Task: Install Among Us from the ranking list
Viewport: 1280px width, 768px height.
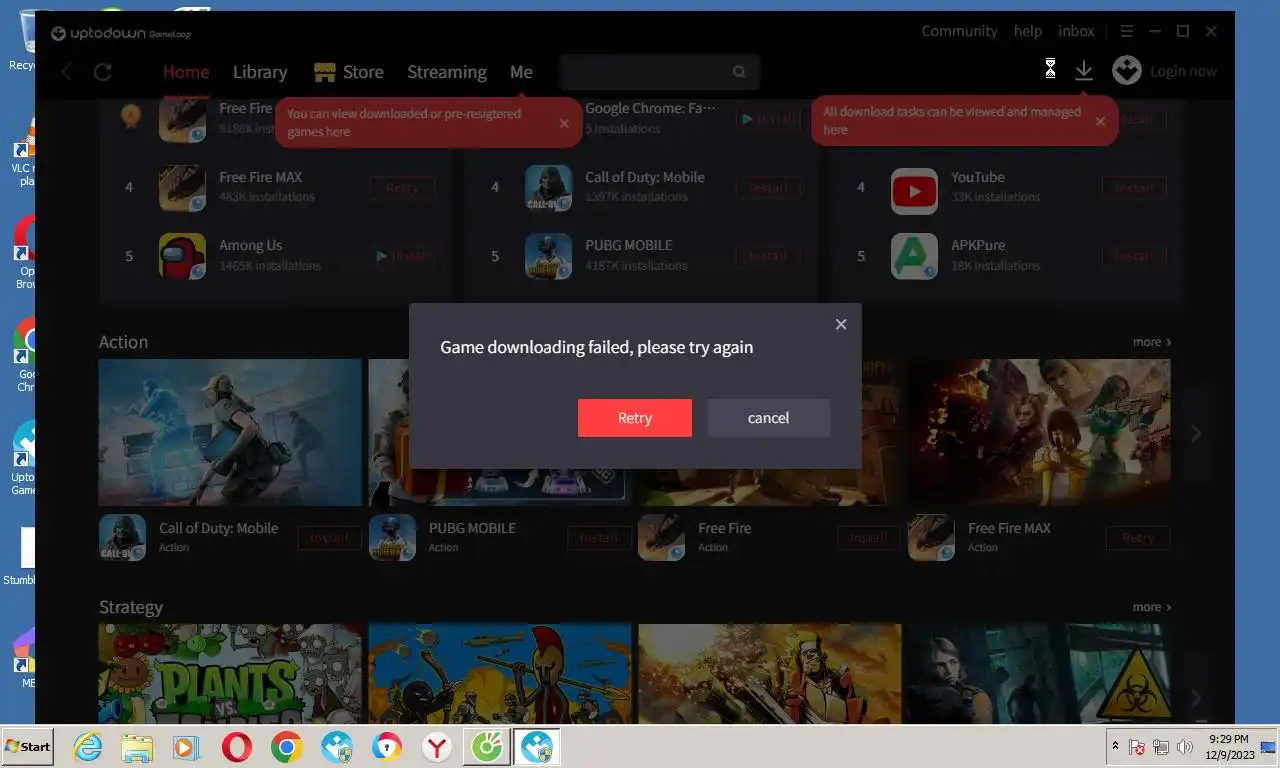Action: click(x=402, y=256)
